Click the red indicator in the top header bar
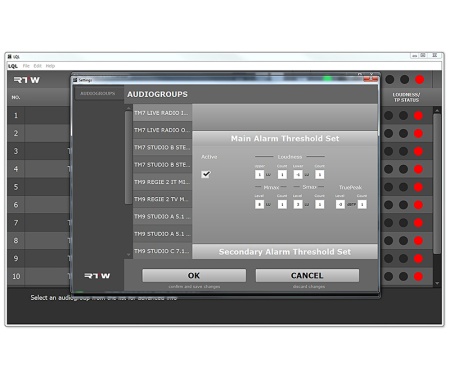Screen dimensions: 450x380 coord(420,80)
